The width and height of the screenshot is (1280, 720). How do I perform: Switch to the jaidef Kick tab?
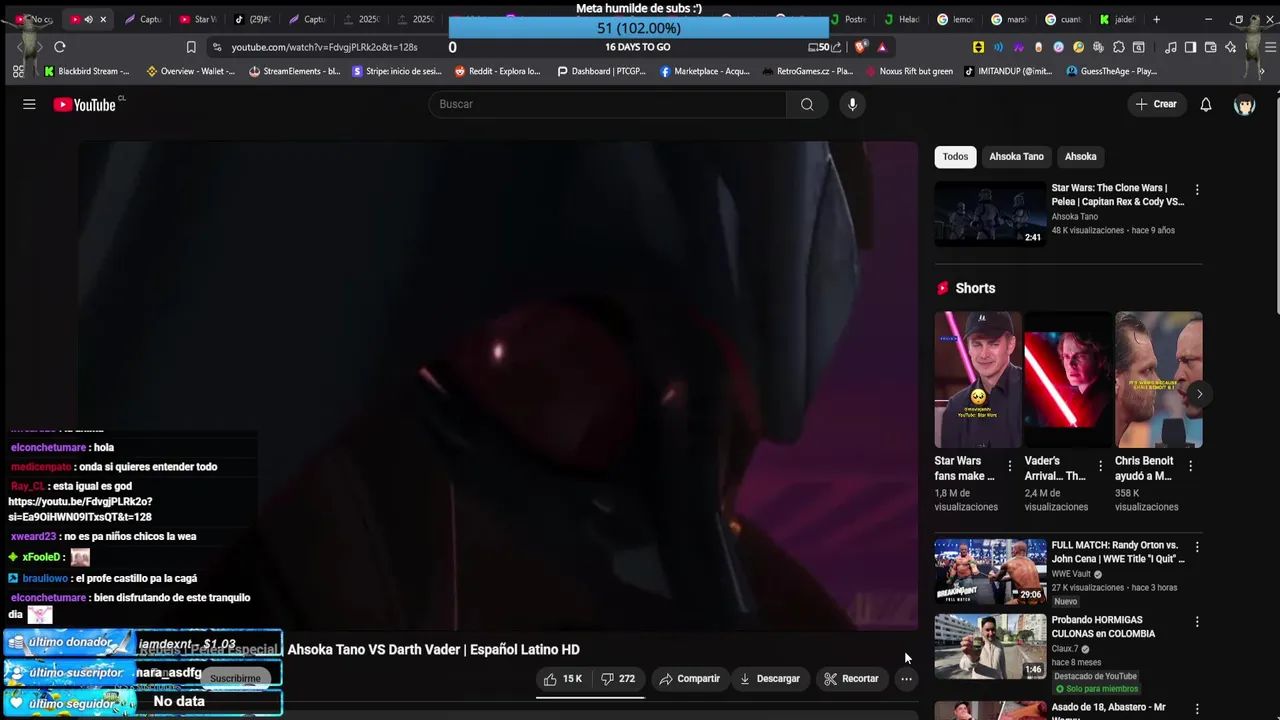click(x=1118, y=19)
